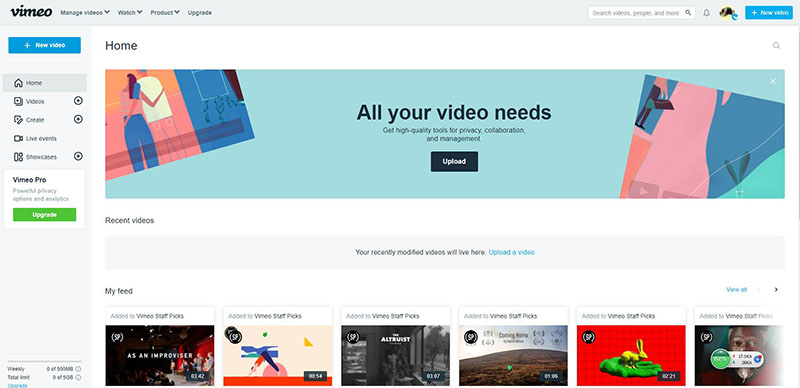The height and width of the screenshot is (388, 800).
Task: Expand the Watch dropdown menu
Action: pyautogui.click(x=130, y=13)
